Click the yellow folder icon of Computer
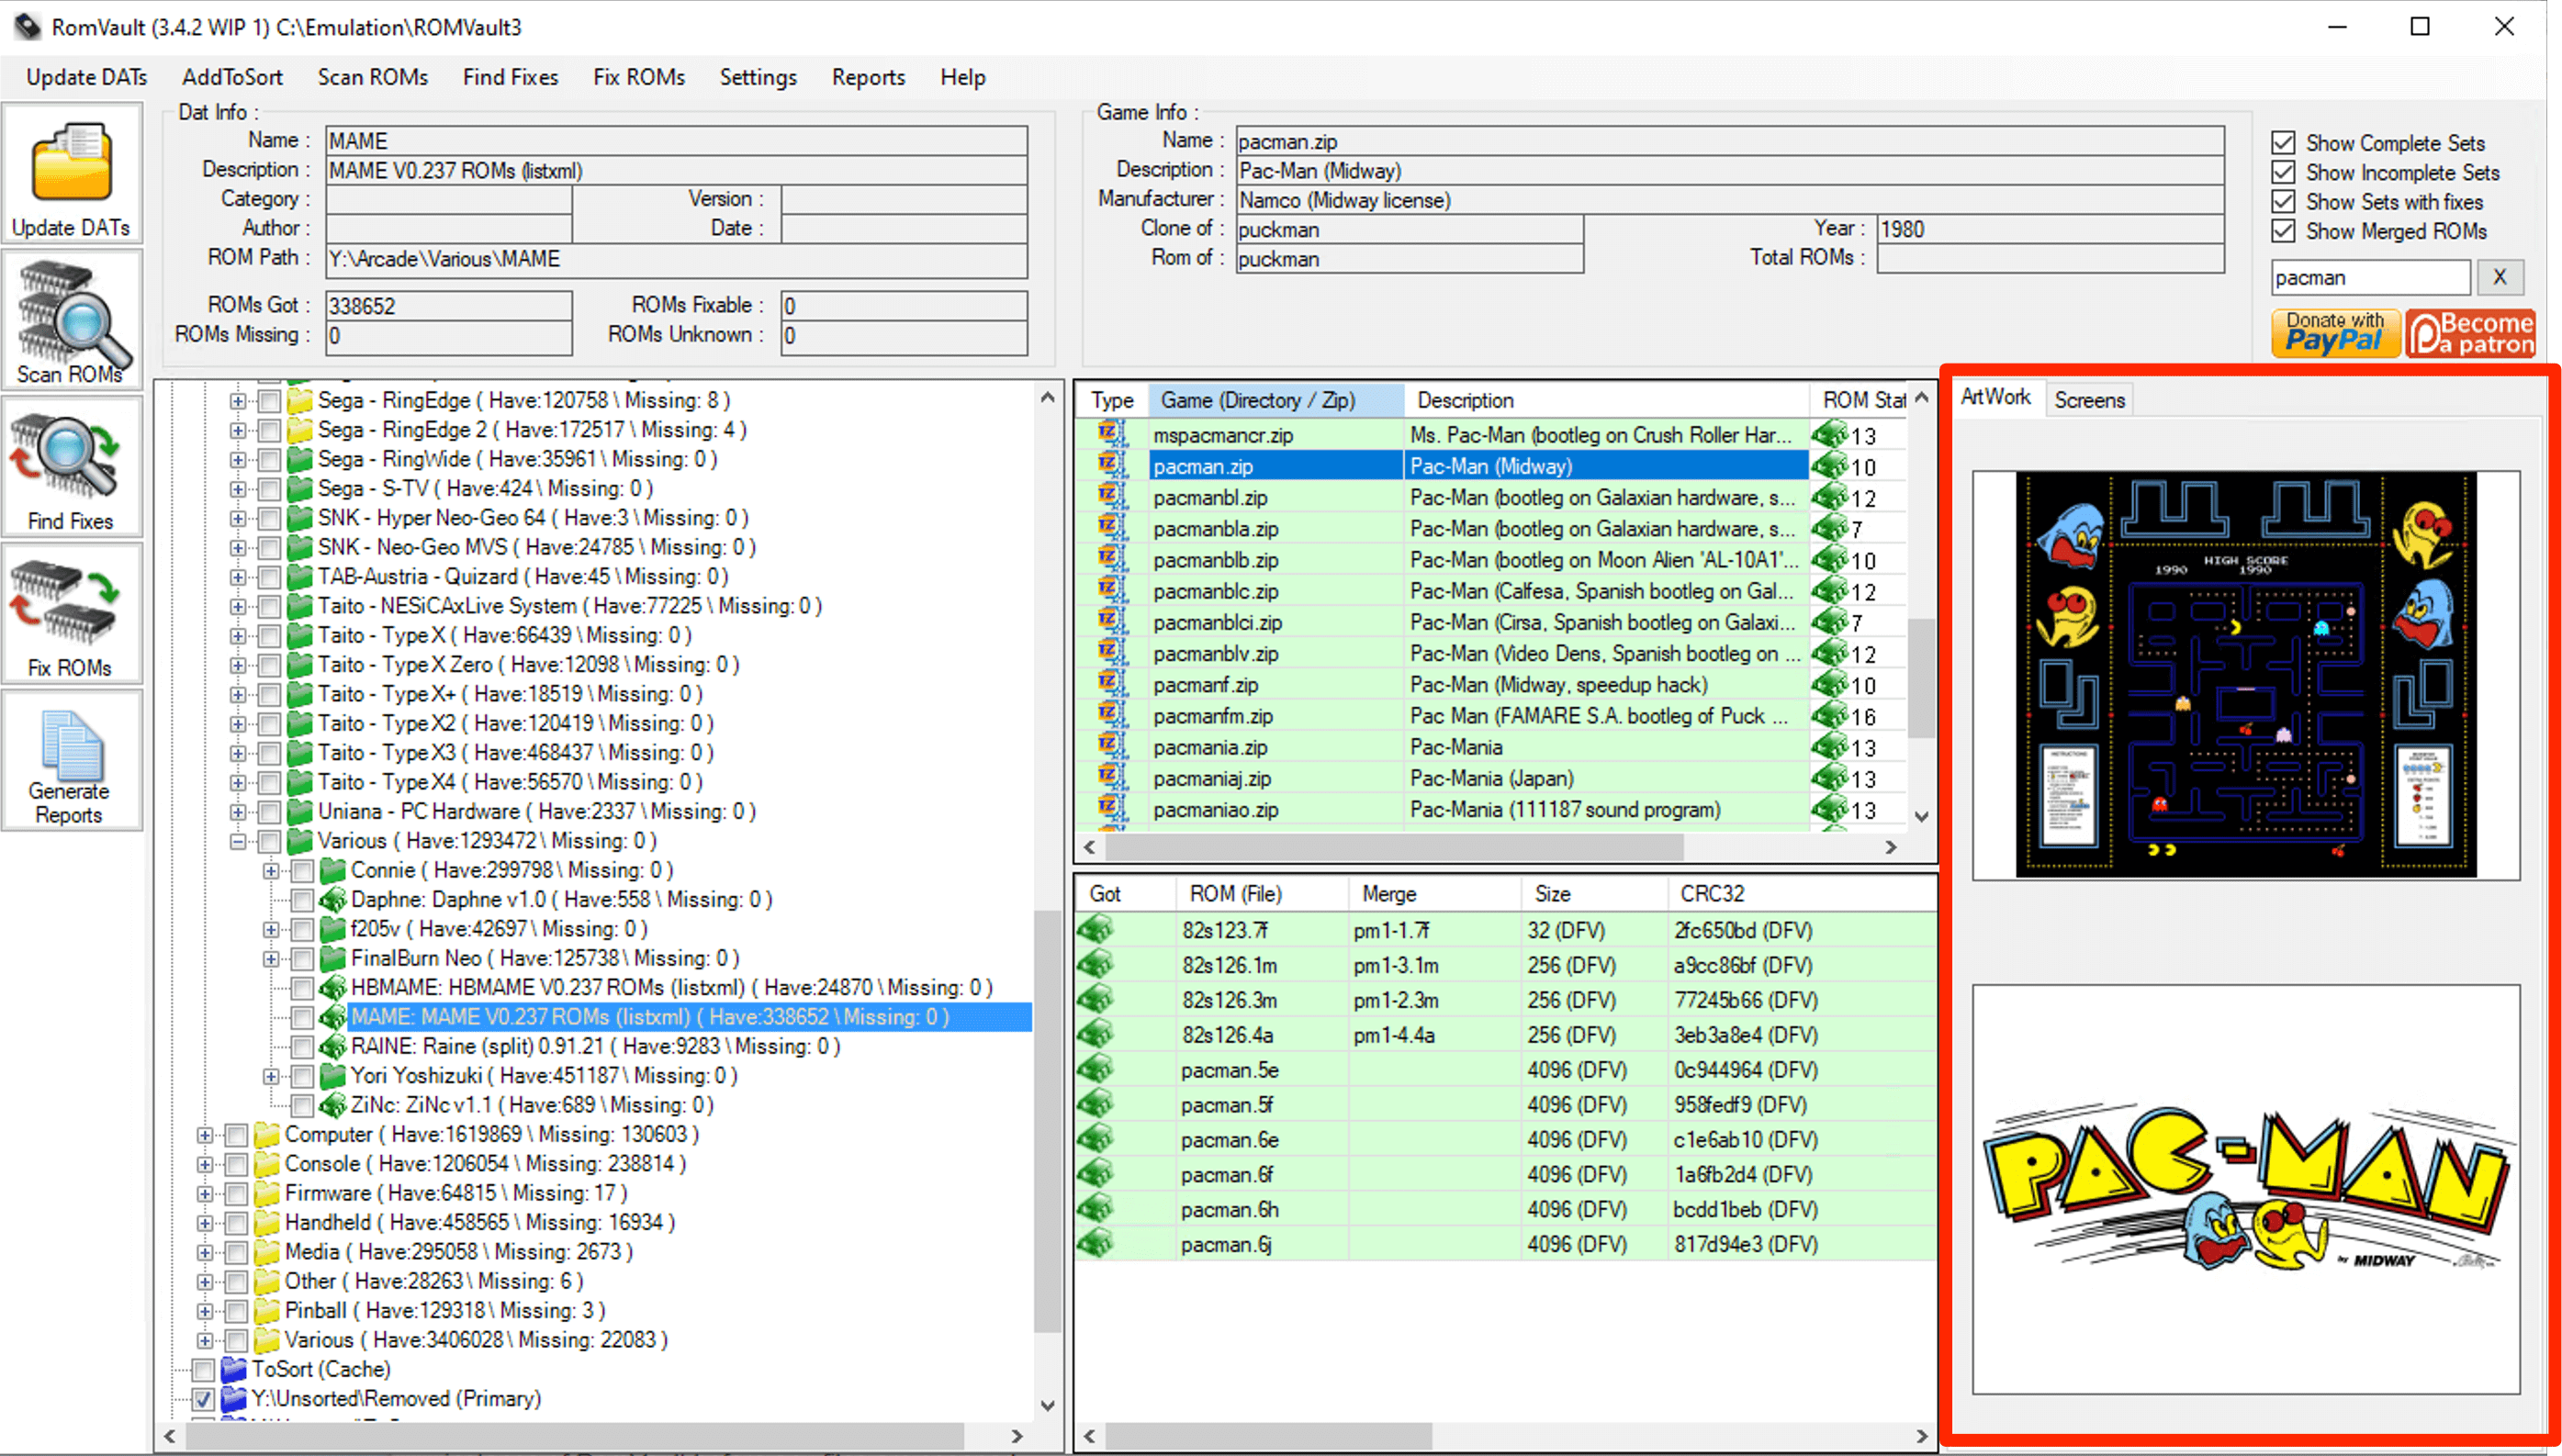 point(267,1134)
